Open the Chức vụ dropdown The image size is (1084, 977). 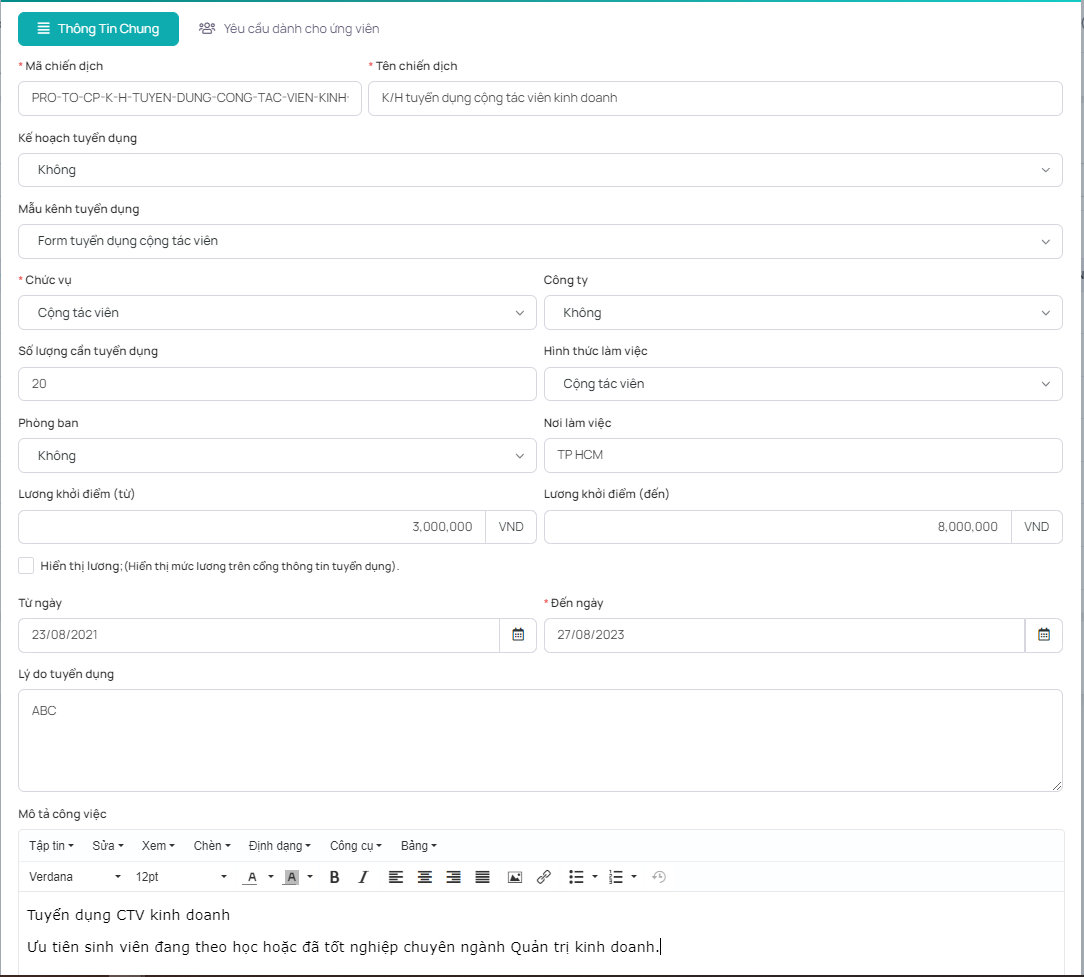[x=277, y=313]
